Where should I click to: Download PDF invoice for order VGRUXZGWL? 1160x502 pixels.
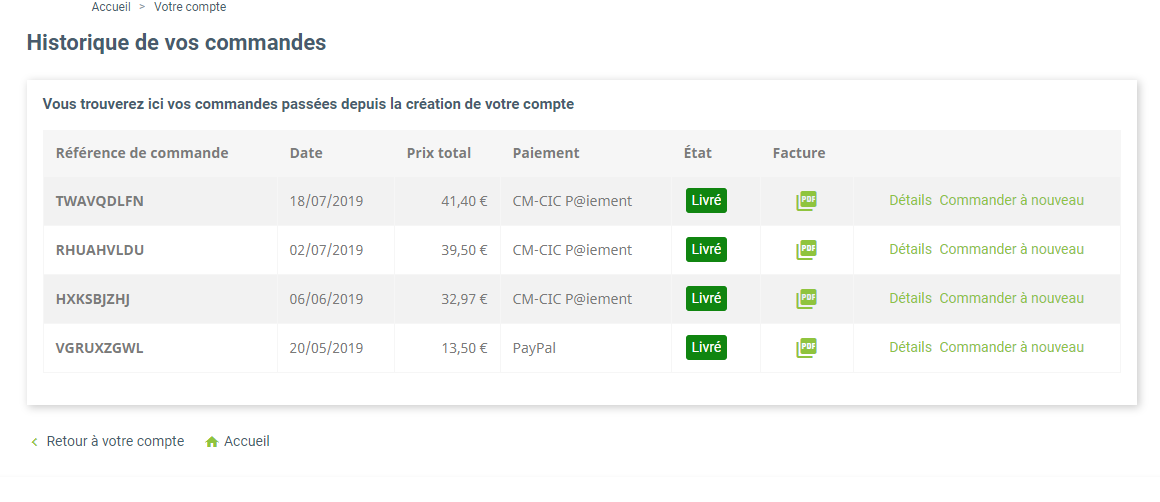coord(806,347)
